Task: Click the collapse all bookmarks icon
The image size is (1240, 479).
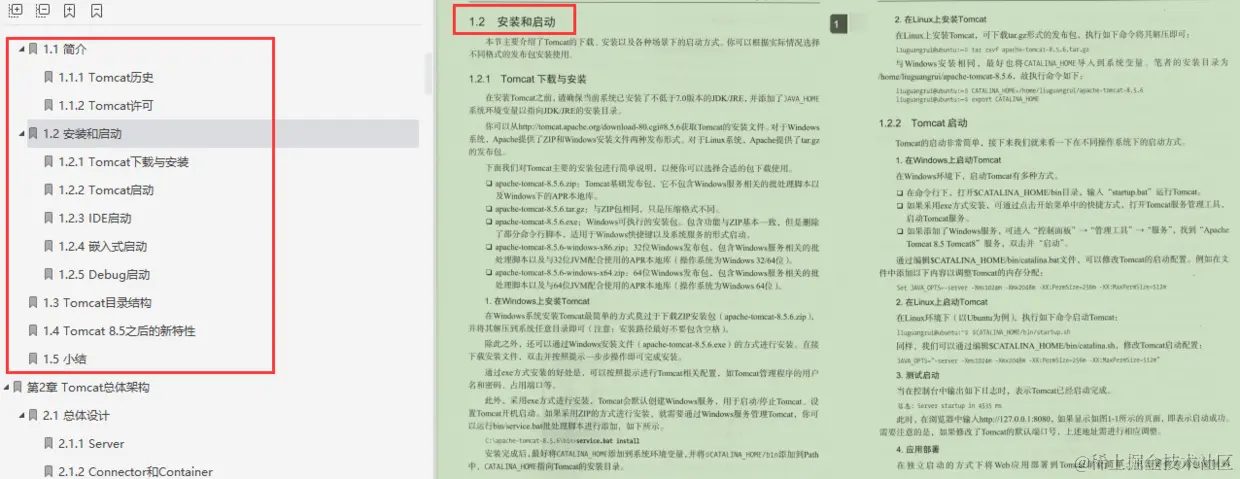Action: coord(42,12)
